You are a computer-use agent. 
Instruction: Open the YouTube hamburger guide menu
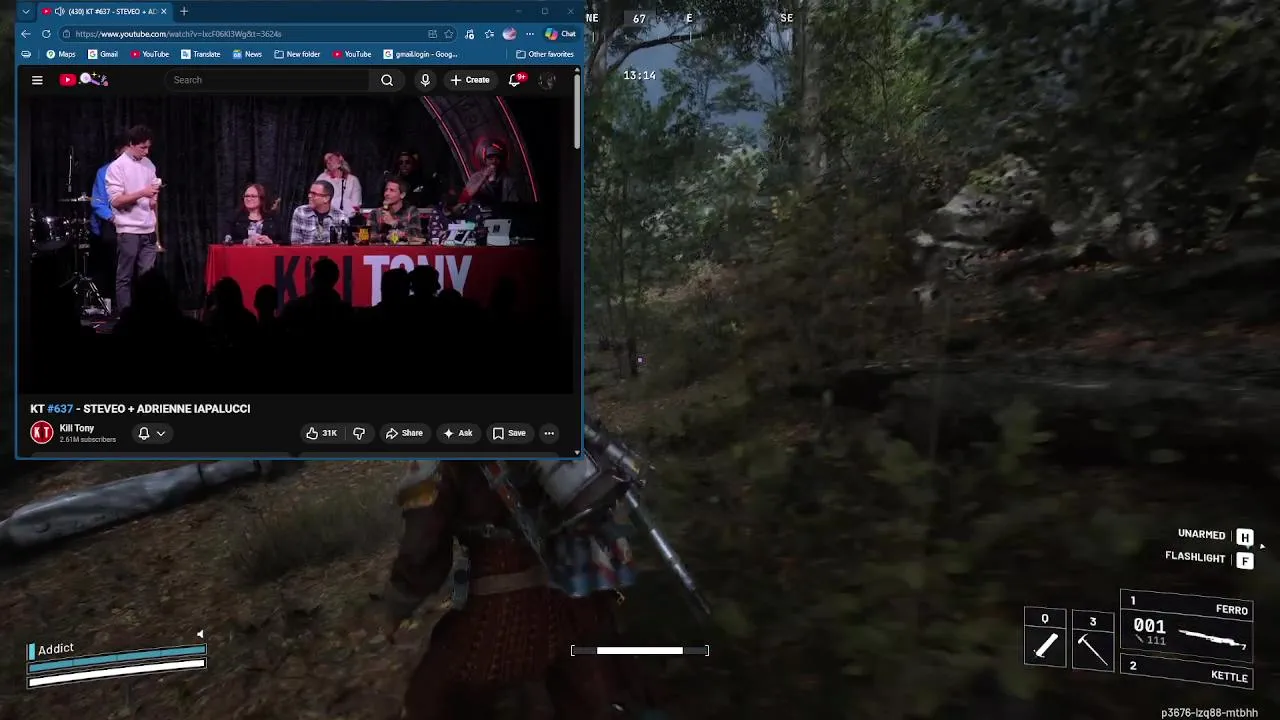pyautogui.click(x=37, y=80)
